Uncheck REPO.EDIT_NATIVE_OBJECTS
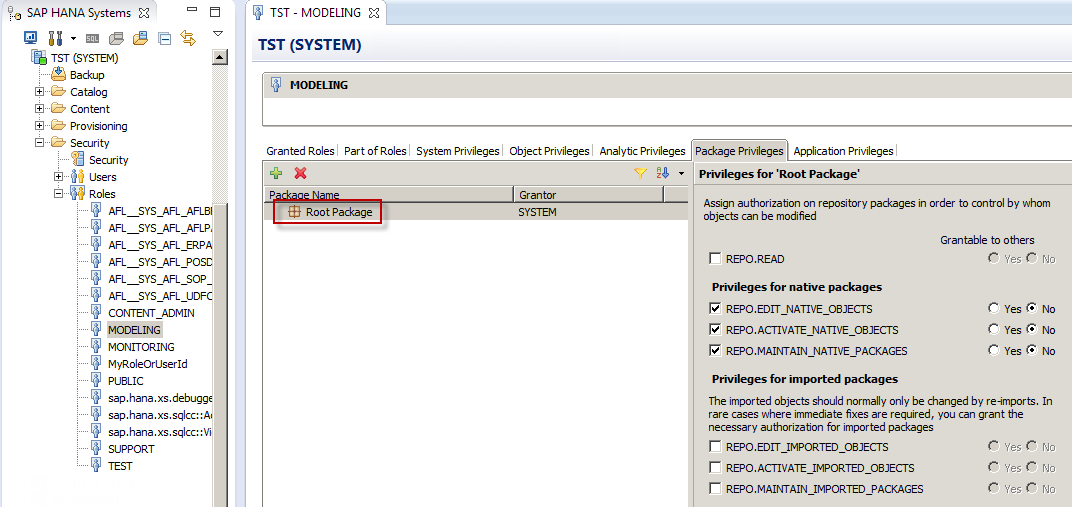1072x507 pixels. click(x=715, y=309)
